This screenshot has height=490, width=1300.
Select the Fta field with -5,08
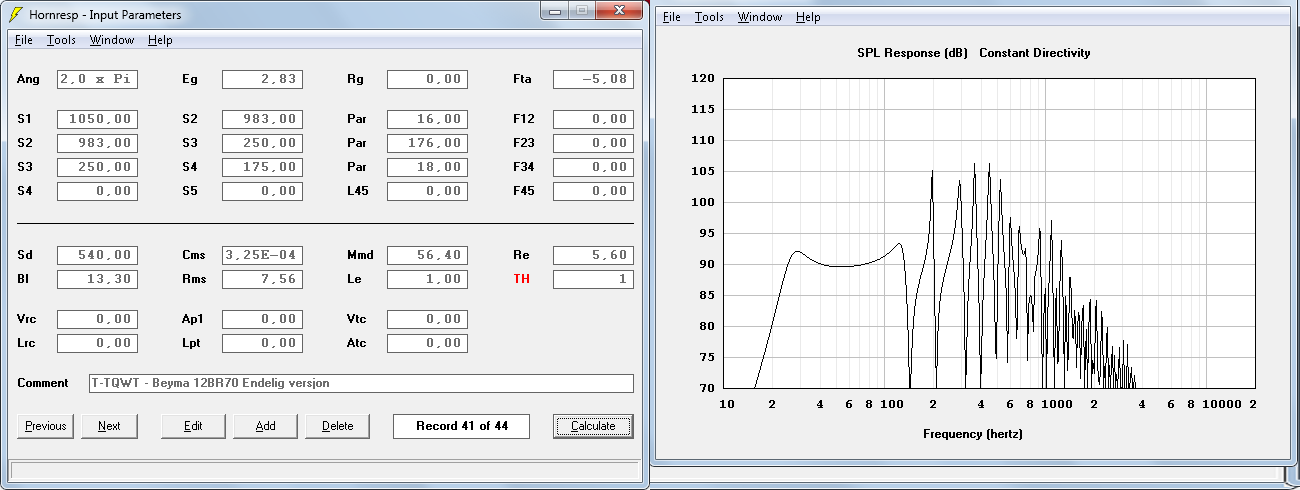[x=593, y=79]
